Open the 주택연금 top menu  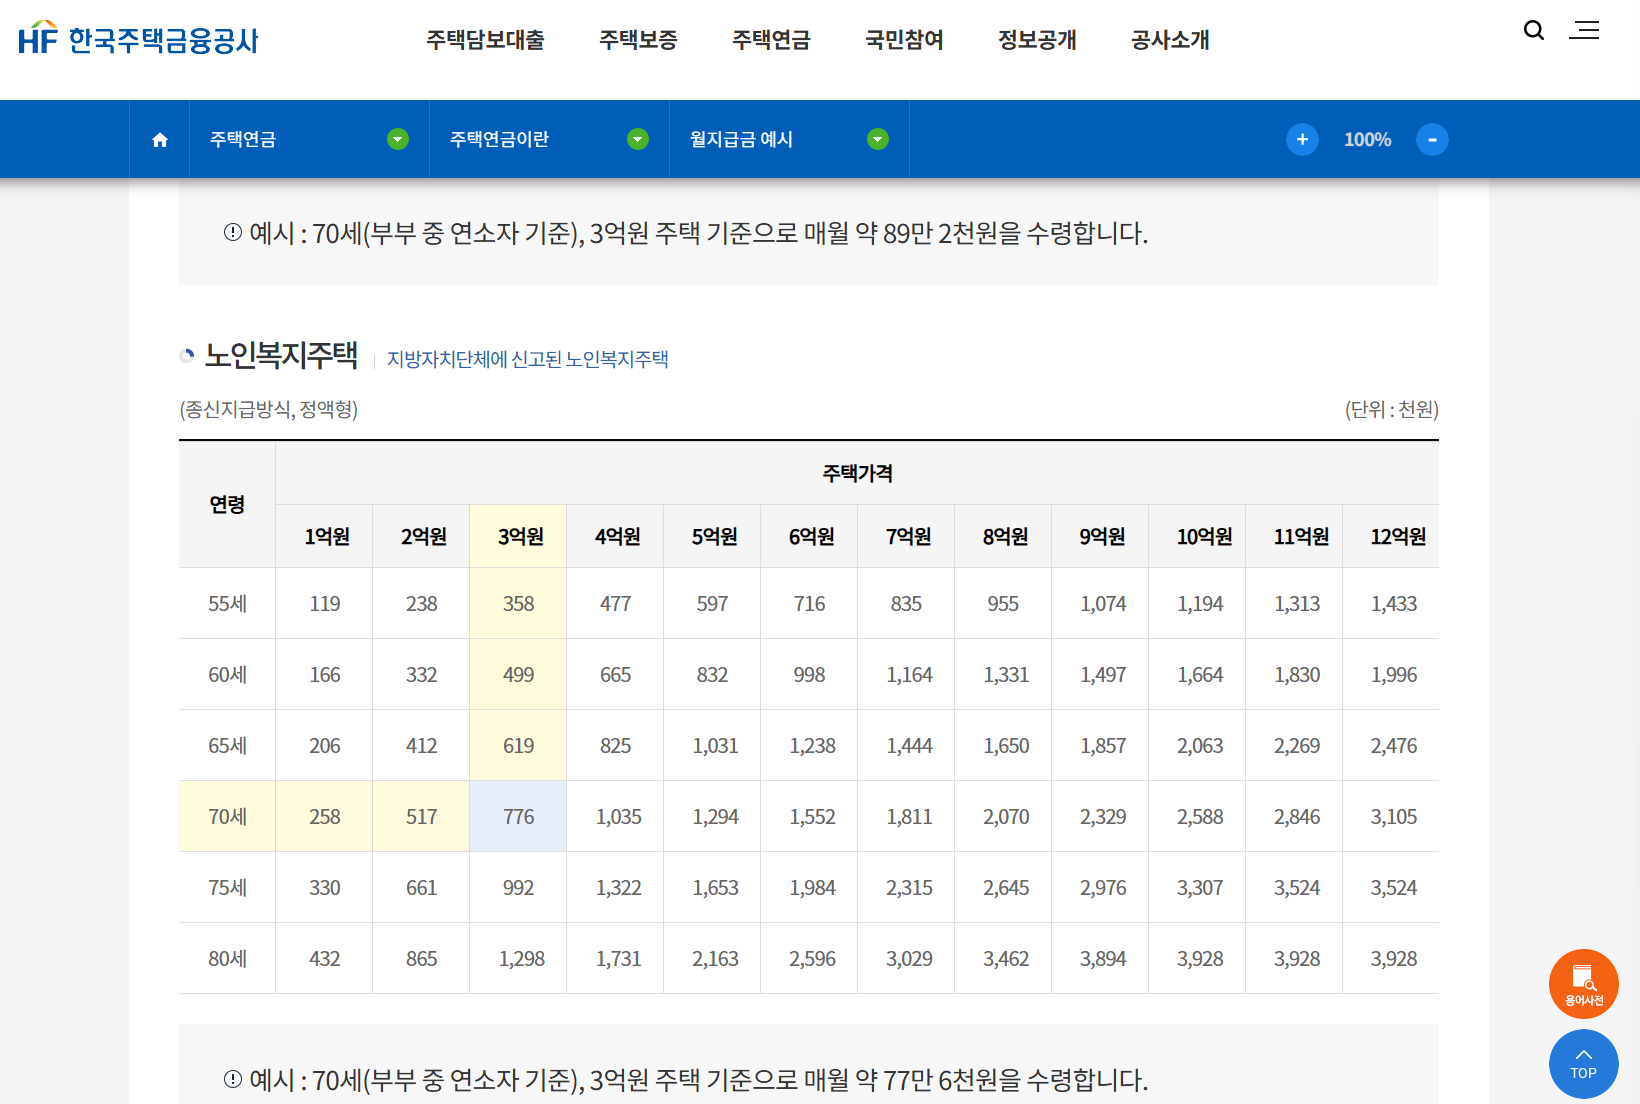point(771,40)
